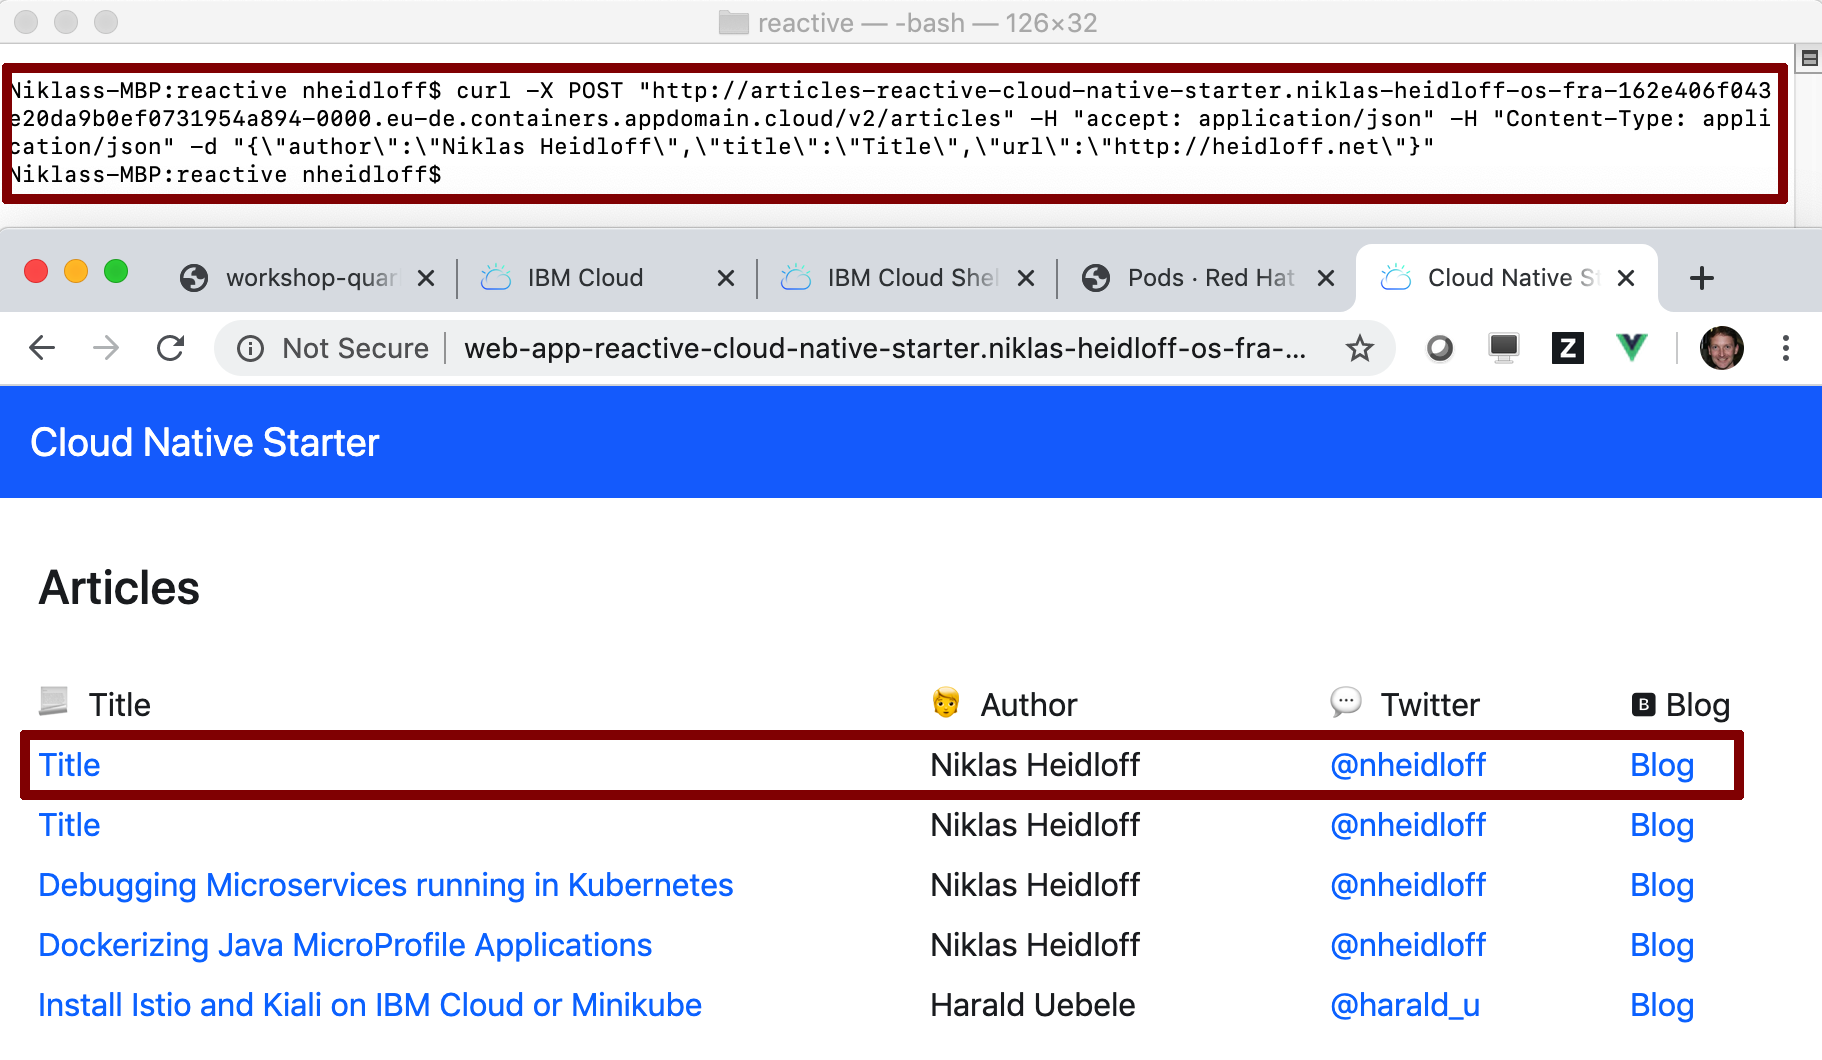Open the Not Secure site info icon
Screen dimensions: 1822x1060
pyautogui.click(x=250, y=348)
